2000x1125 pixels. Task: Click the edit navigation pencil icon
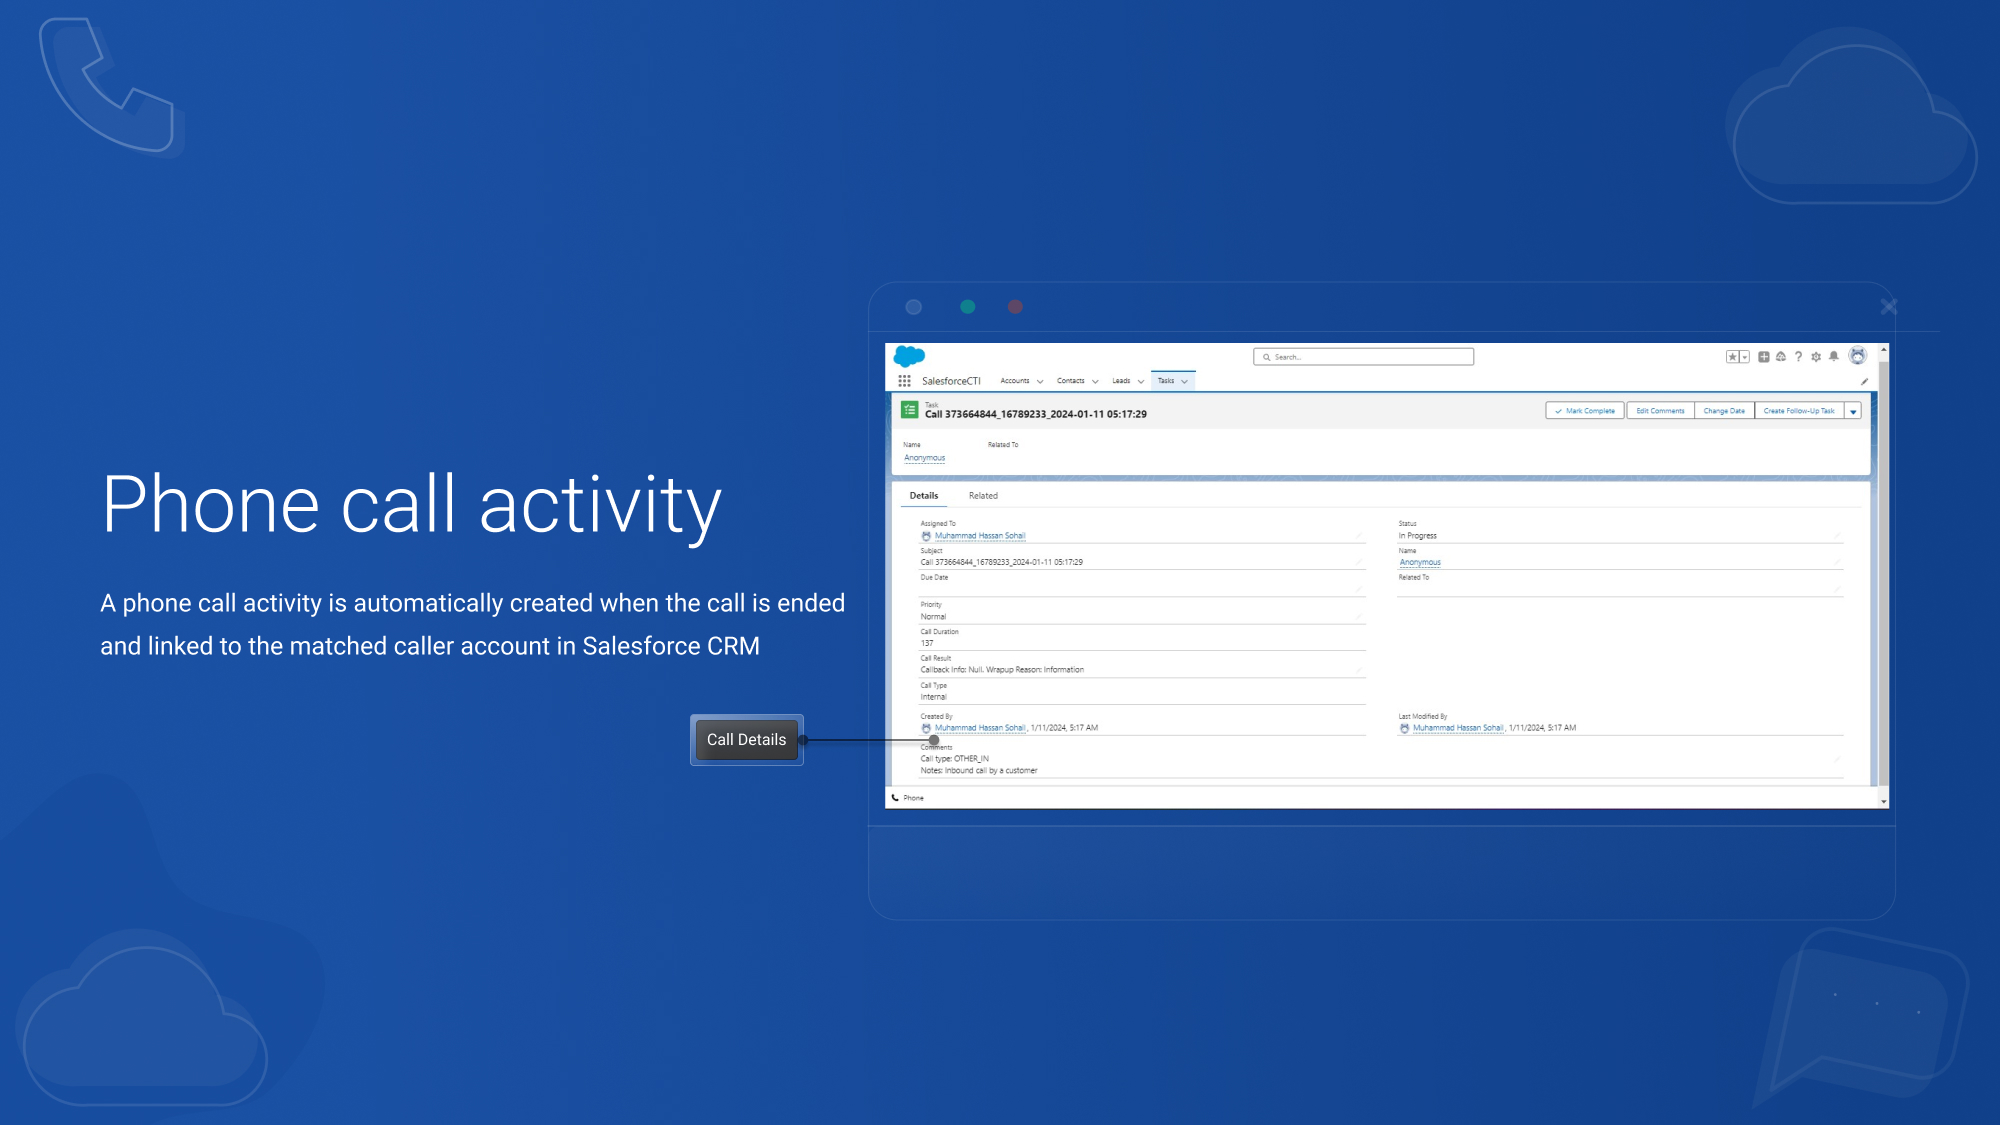pyautogui.click(x=1864, y=382)
